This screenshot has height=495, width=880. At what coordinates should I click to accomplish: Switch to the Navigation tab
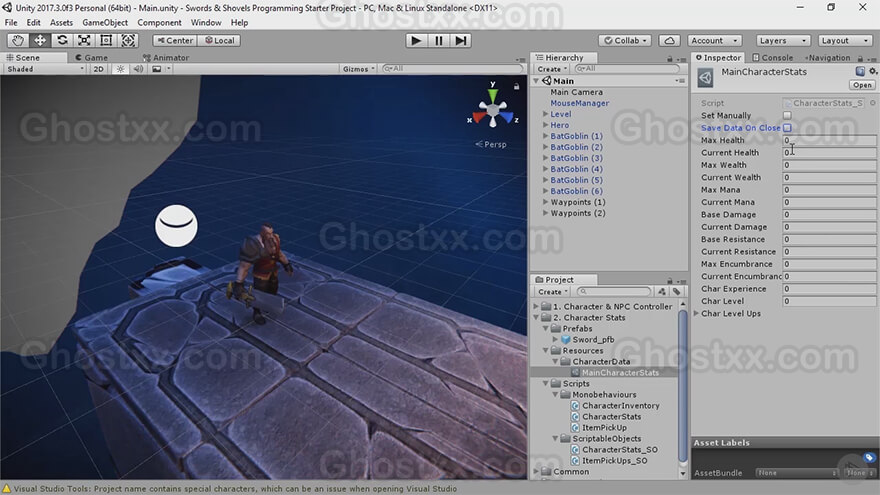[x=828, y=58]
